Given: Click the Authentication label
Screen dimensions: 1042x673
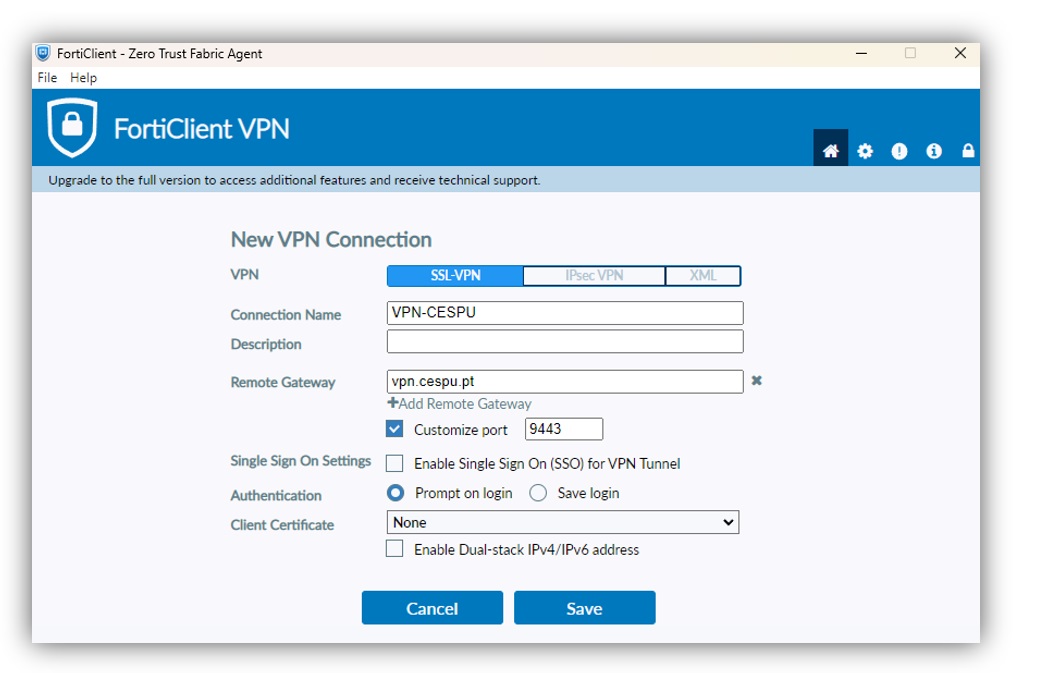Looking at the screenshot, I should [x=276, y=496].
